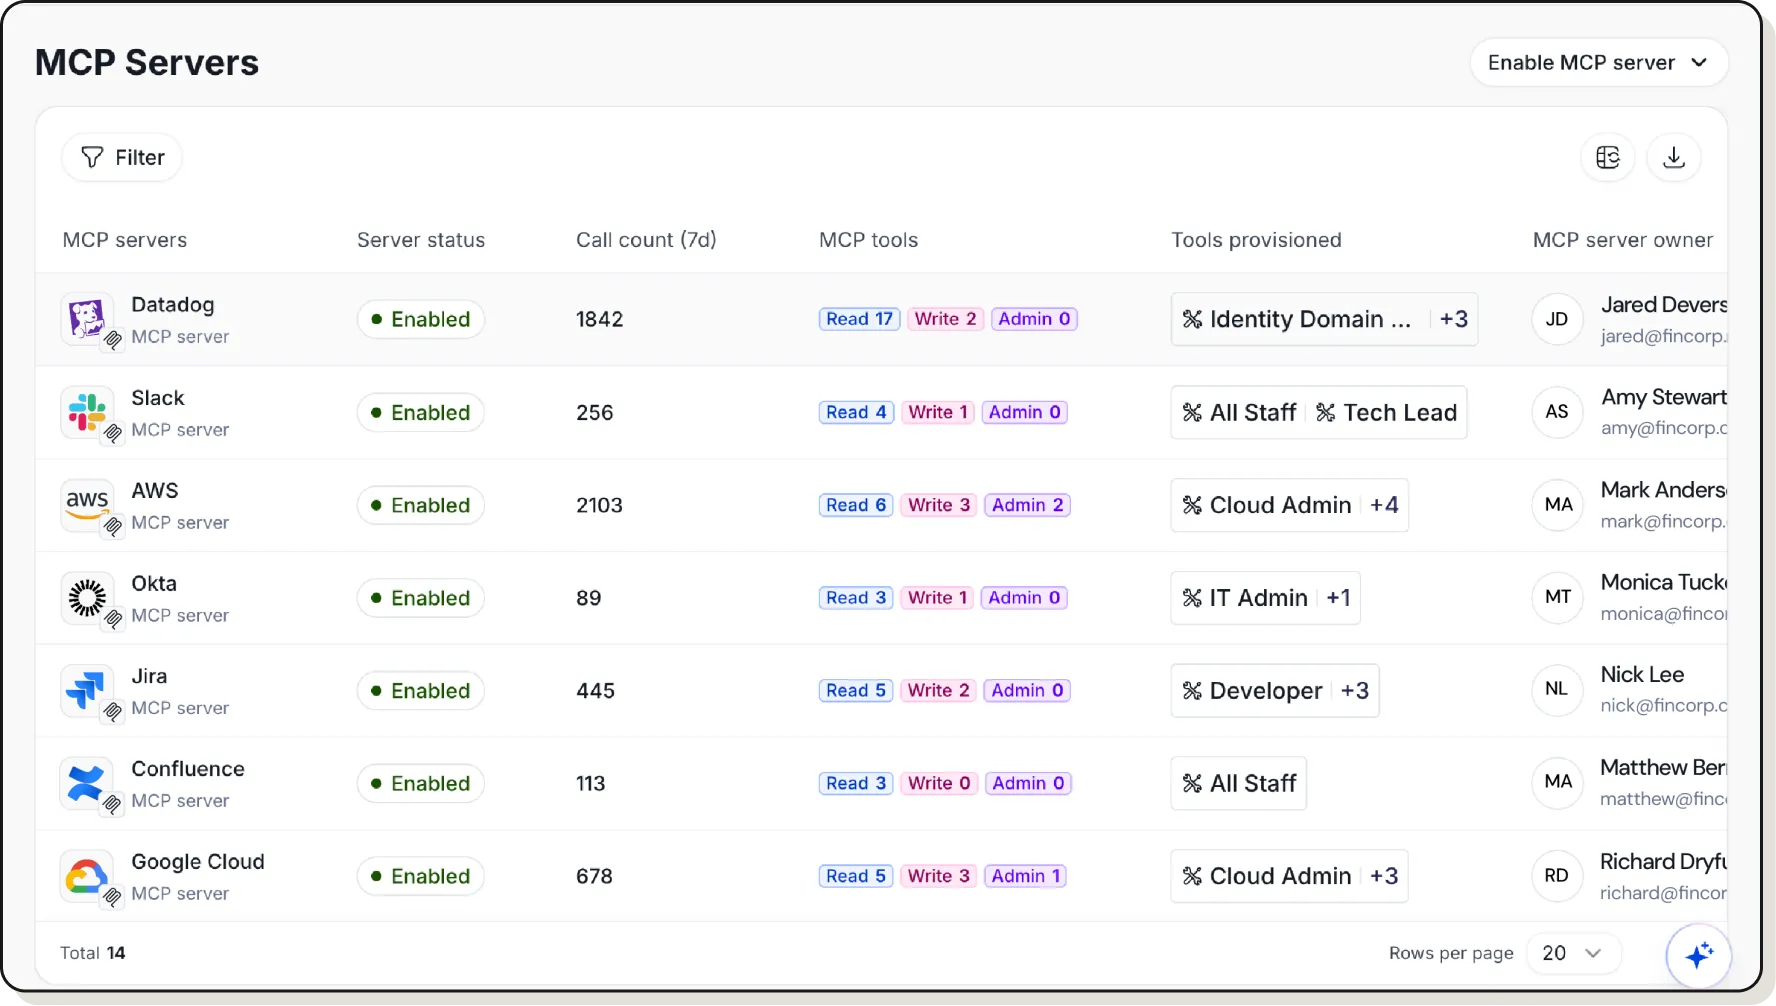This screenshot has height=1006, width=1776.
Task: Click the owner name Amy Stewart
Action: point(1664,397)
